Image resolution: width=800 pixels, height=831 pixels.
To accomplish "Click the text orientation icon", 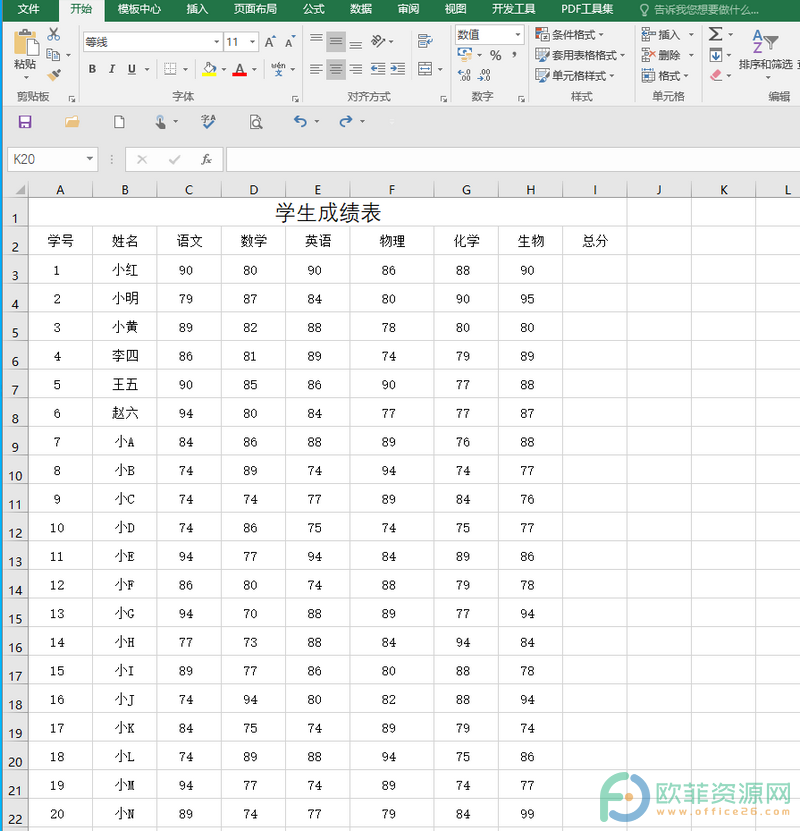I will [x=378, y=41].
